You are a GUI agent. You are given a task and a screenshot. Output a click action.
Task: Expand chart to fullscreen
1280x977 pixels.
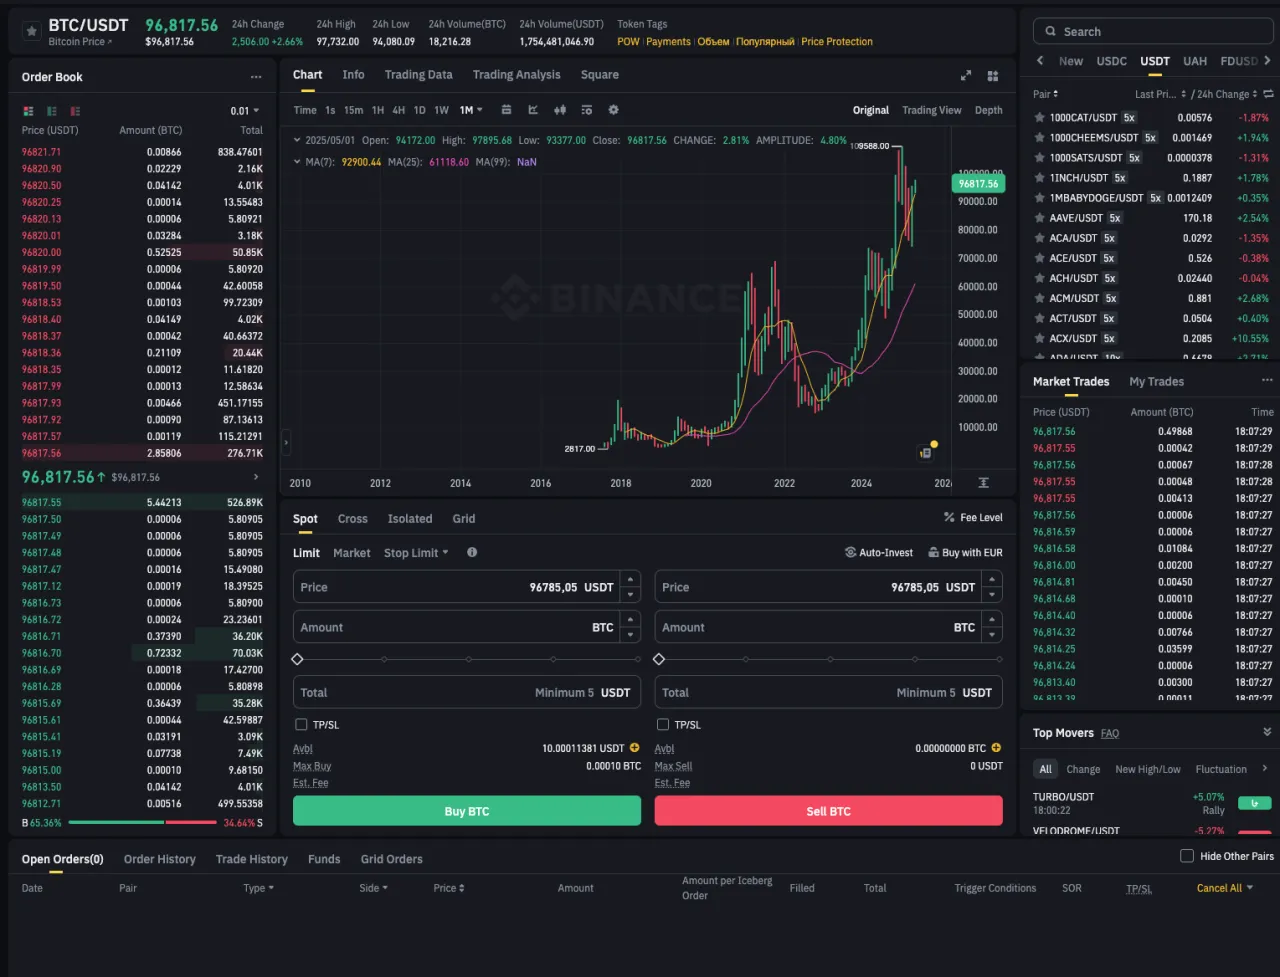click(x=966, y=76)
